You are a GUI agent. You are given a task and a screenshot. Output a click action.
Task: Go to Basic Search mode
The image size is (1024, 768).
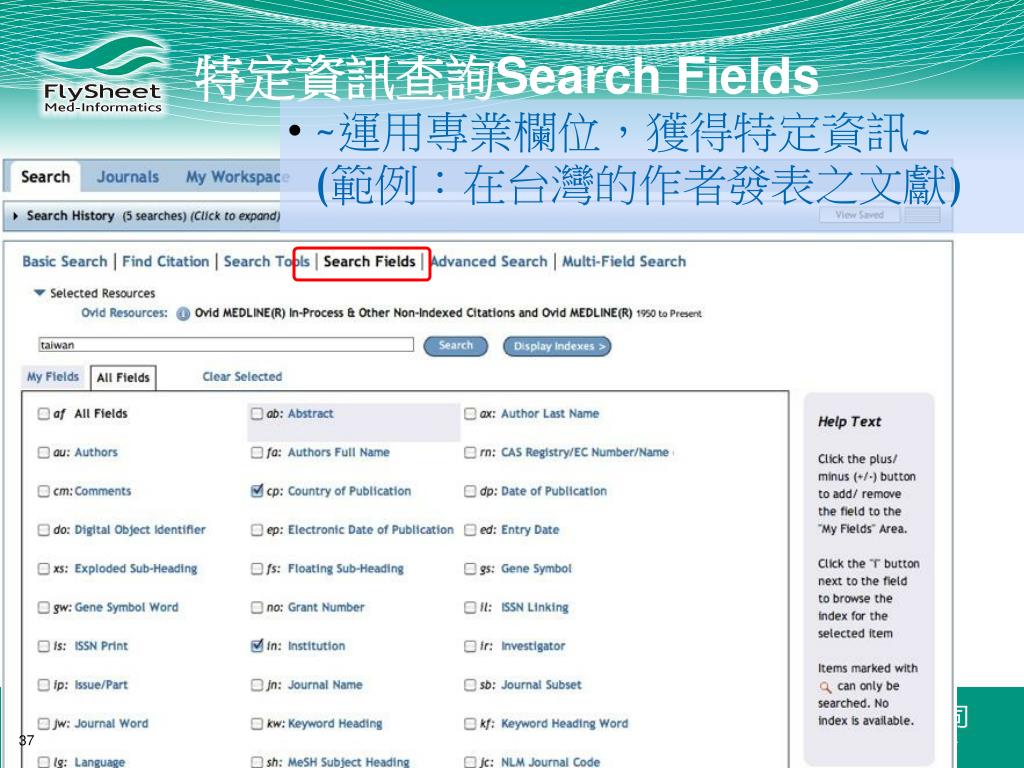tap(65, 261)
